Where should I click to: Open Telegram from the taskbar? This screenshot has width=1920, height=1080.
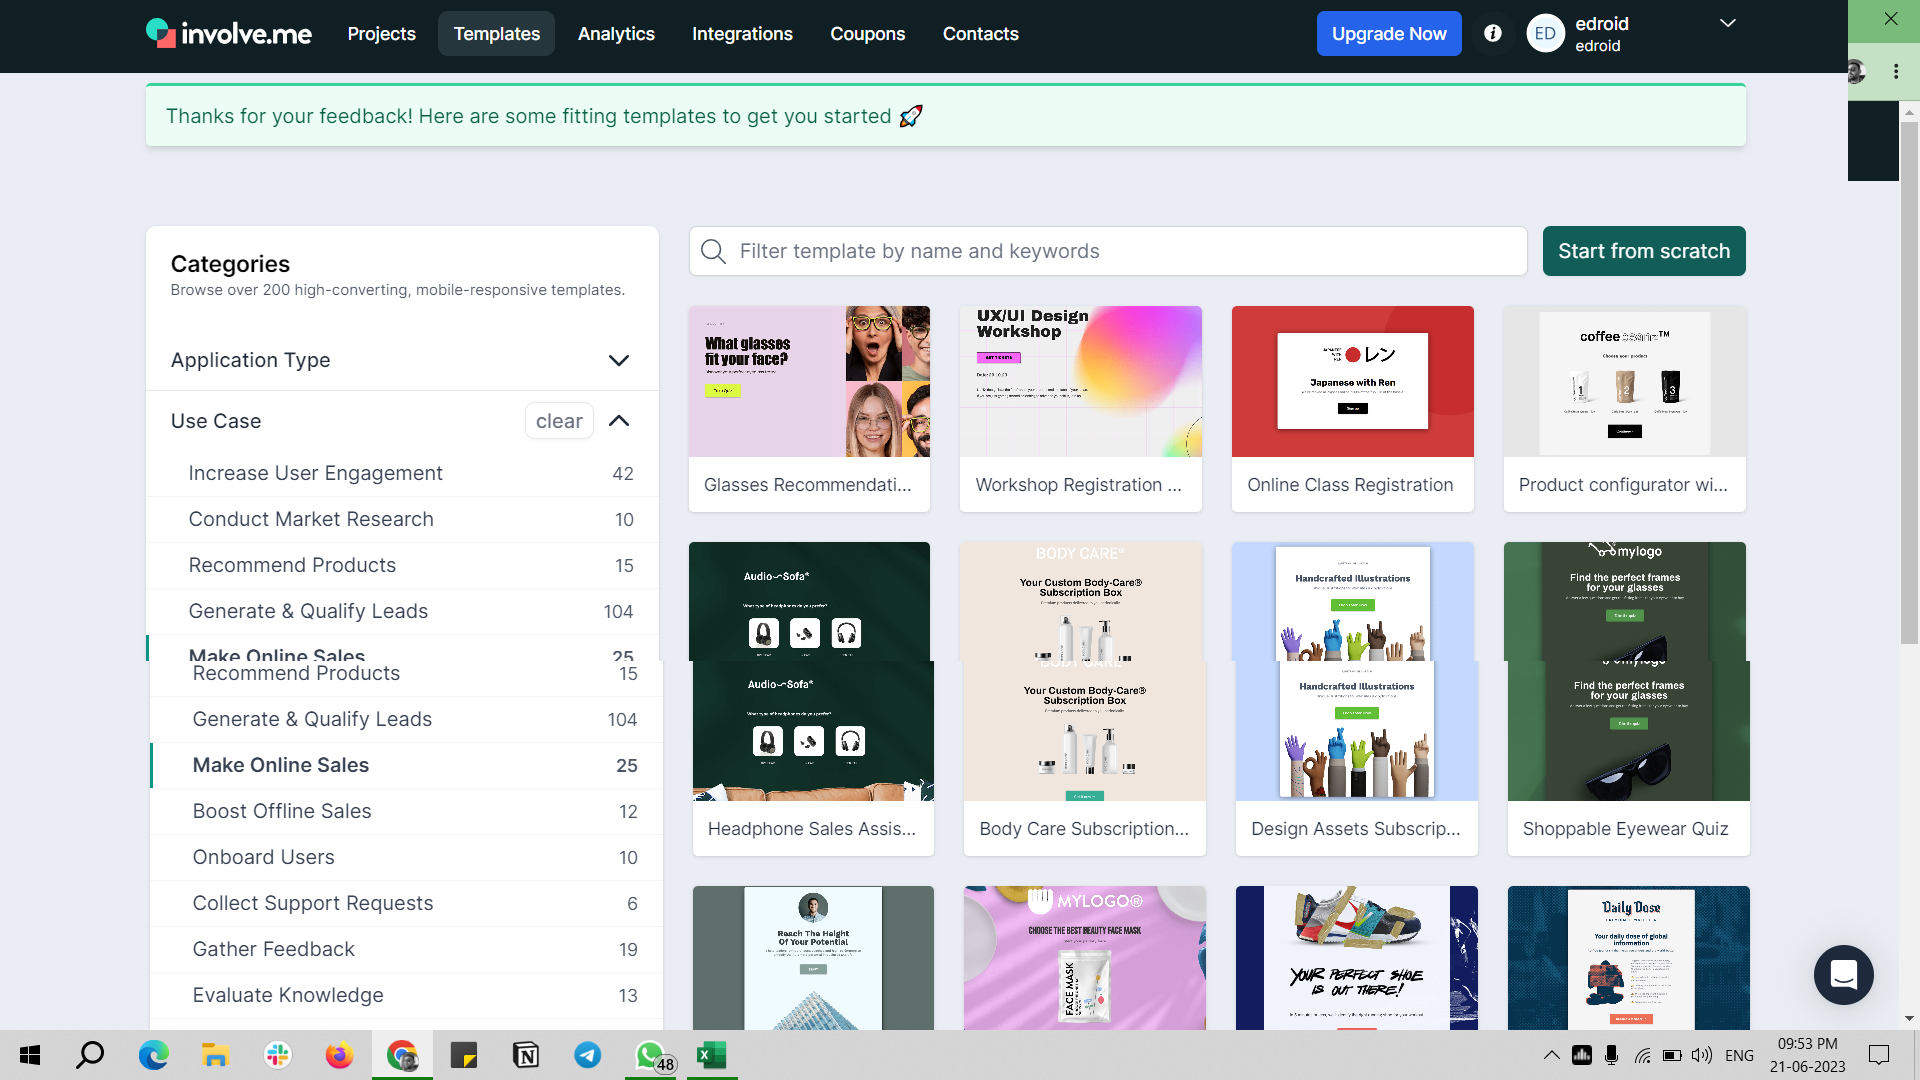pyautogui.click(x=587, y=1055)
